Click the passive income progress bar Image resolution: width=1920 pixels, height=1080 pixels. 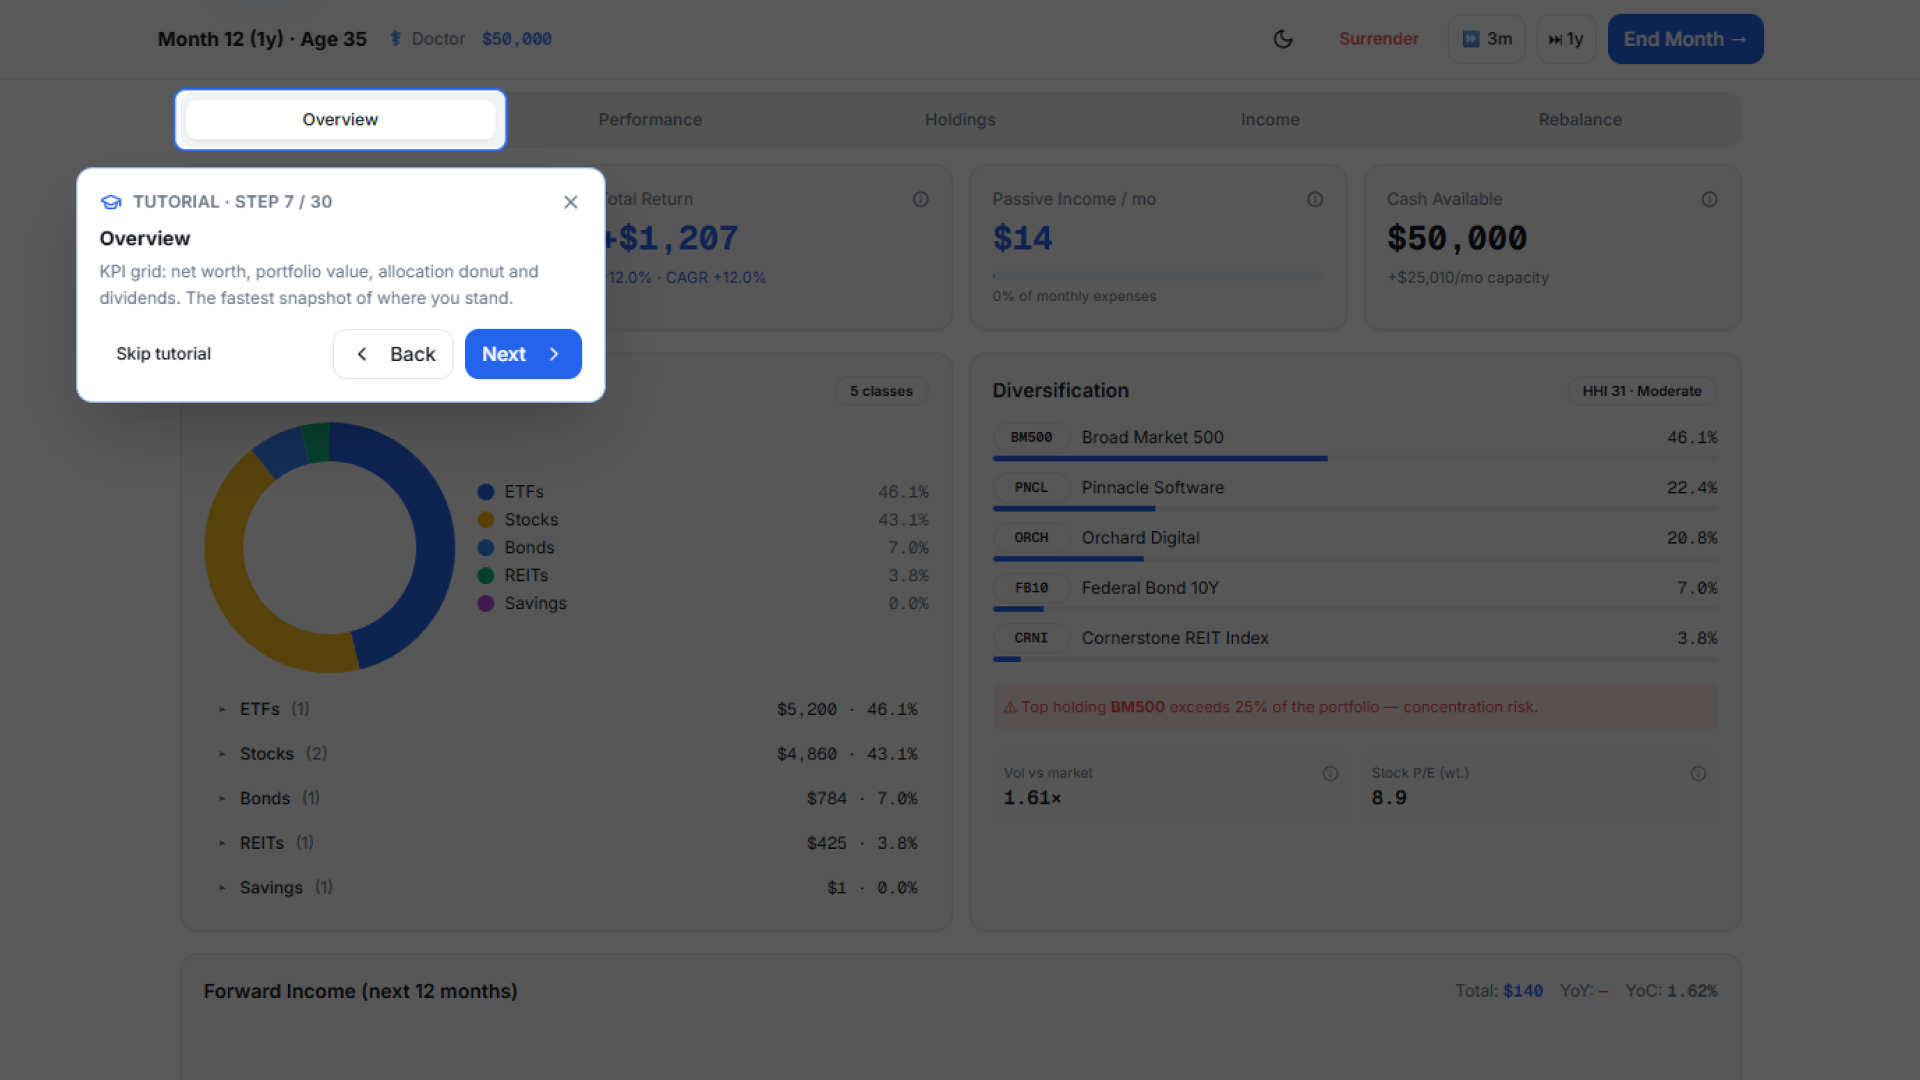1157,276
